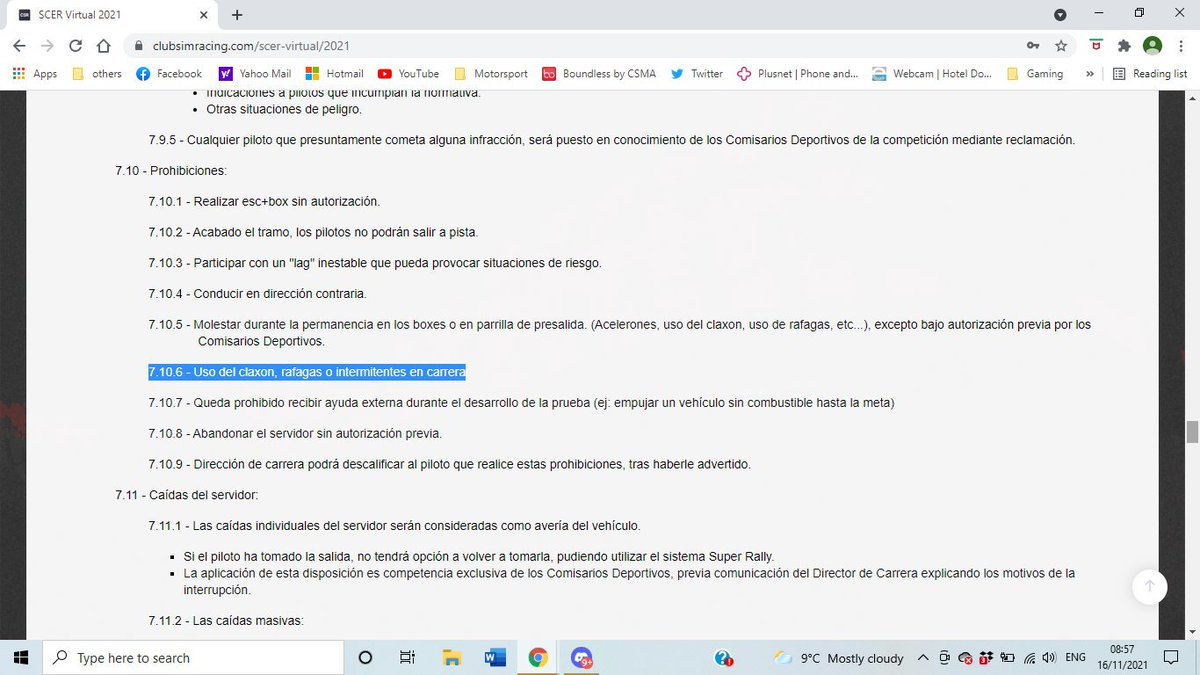Open the Yahoo Mail bookmark
Image resolution: width=1200 pixels, height=675 pixels.
pos(255,73)
